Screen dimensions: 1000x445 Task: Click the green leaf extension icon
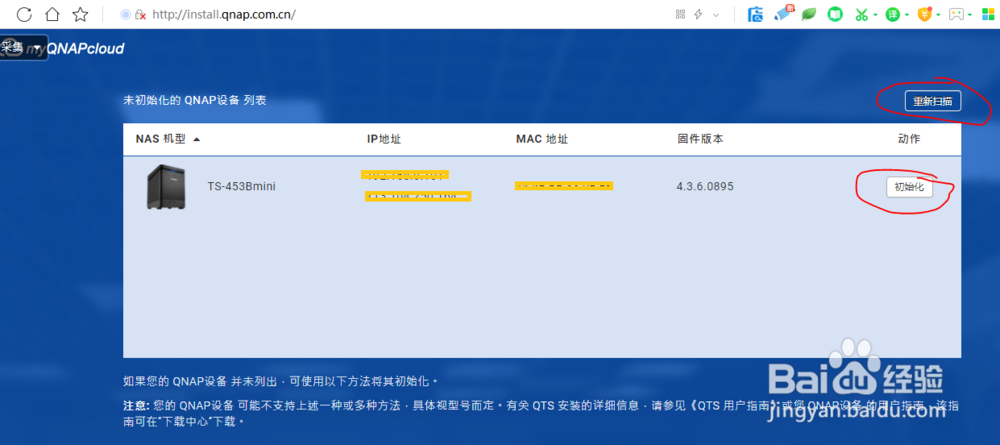[x=809, y=14]
